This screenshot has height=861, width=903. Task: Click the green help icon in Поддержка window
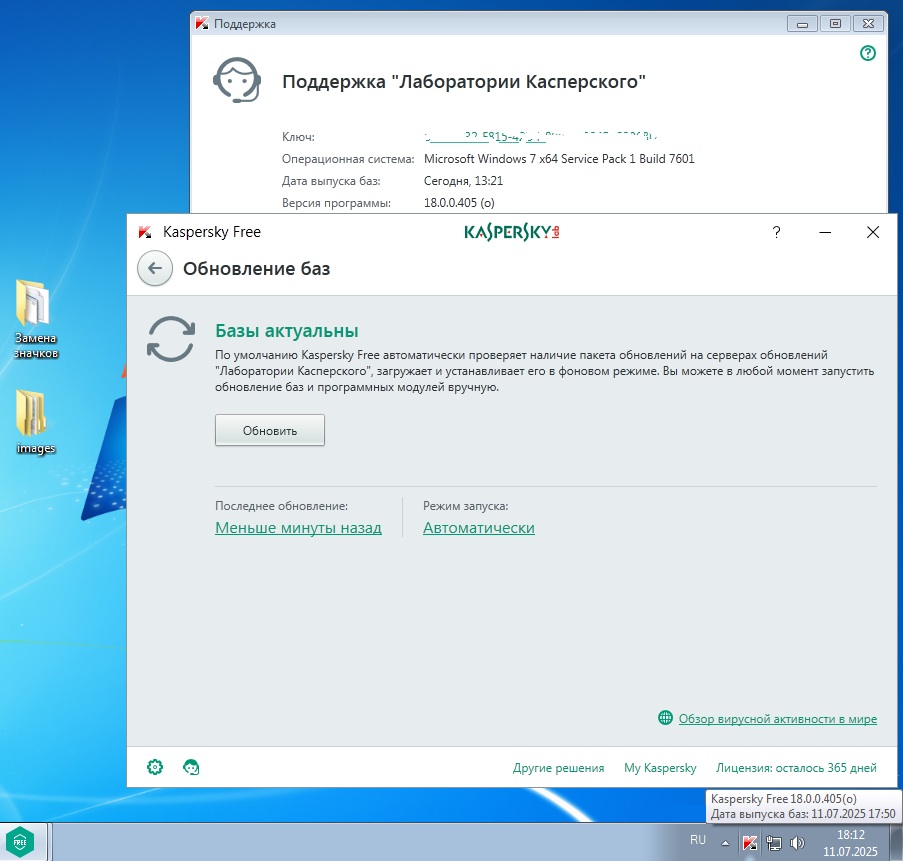click(x=868, y=54)
